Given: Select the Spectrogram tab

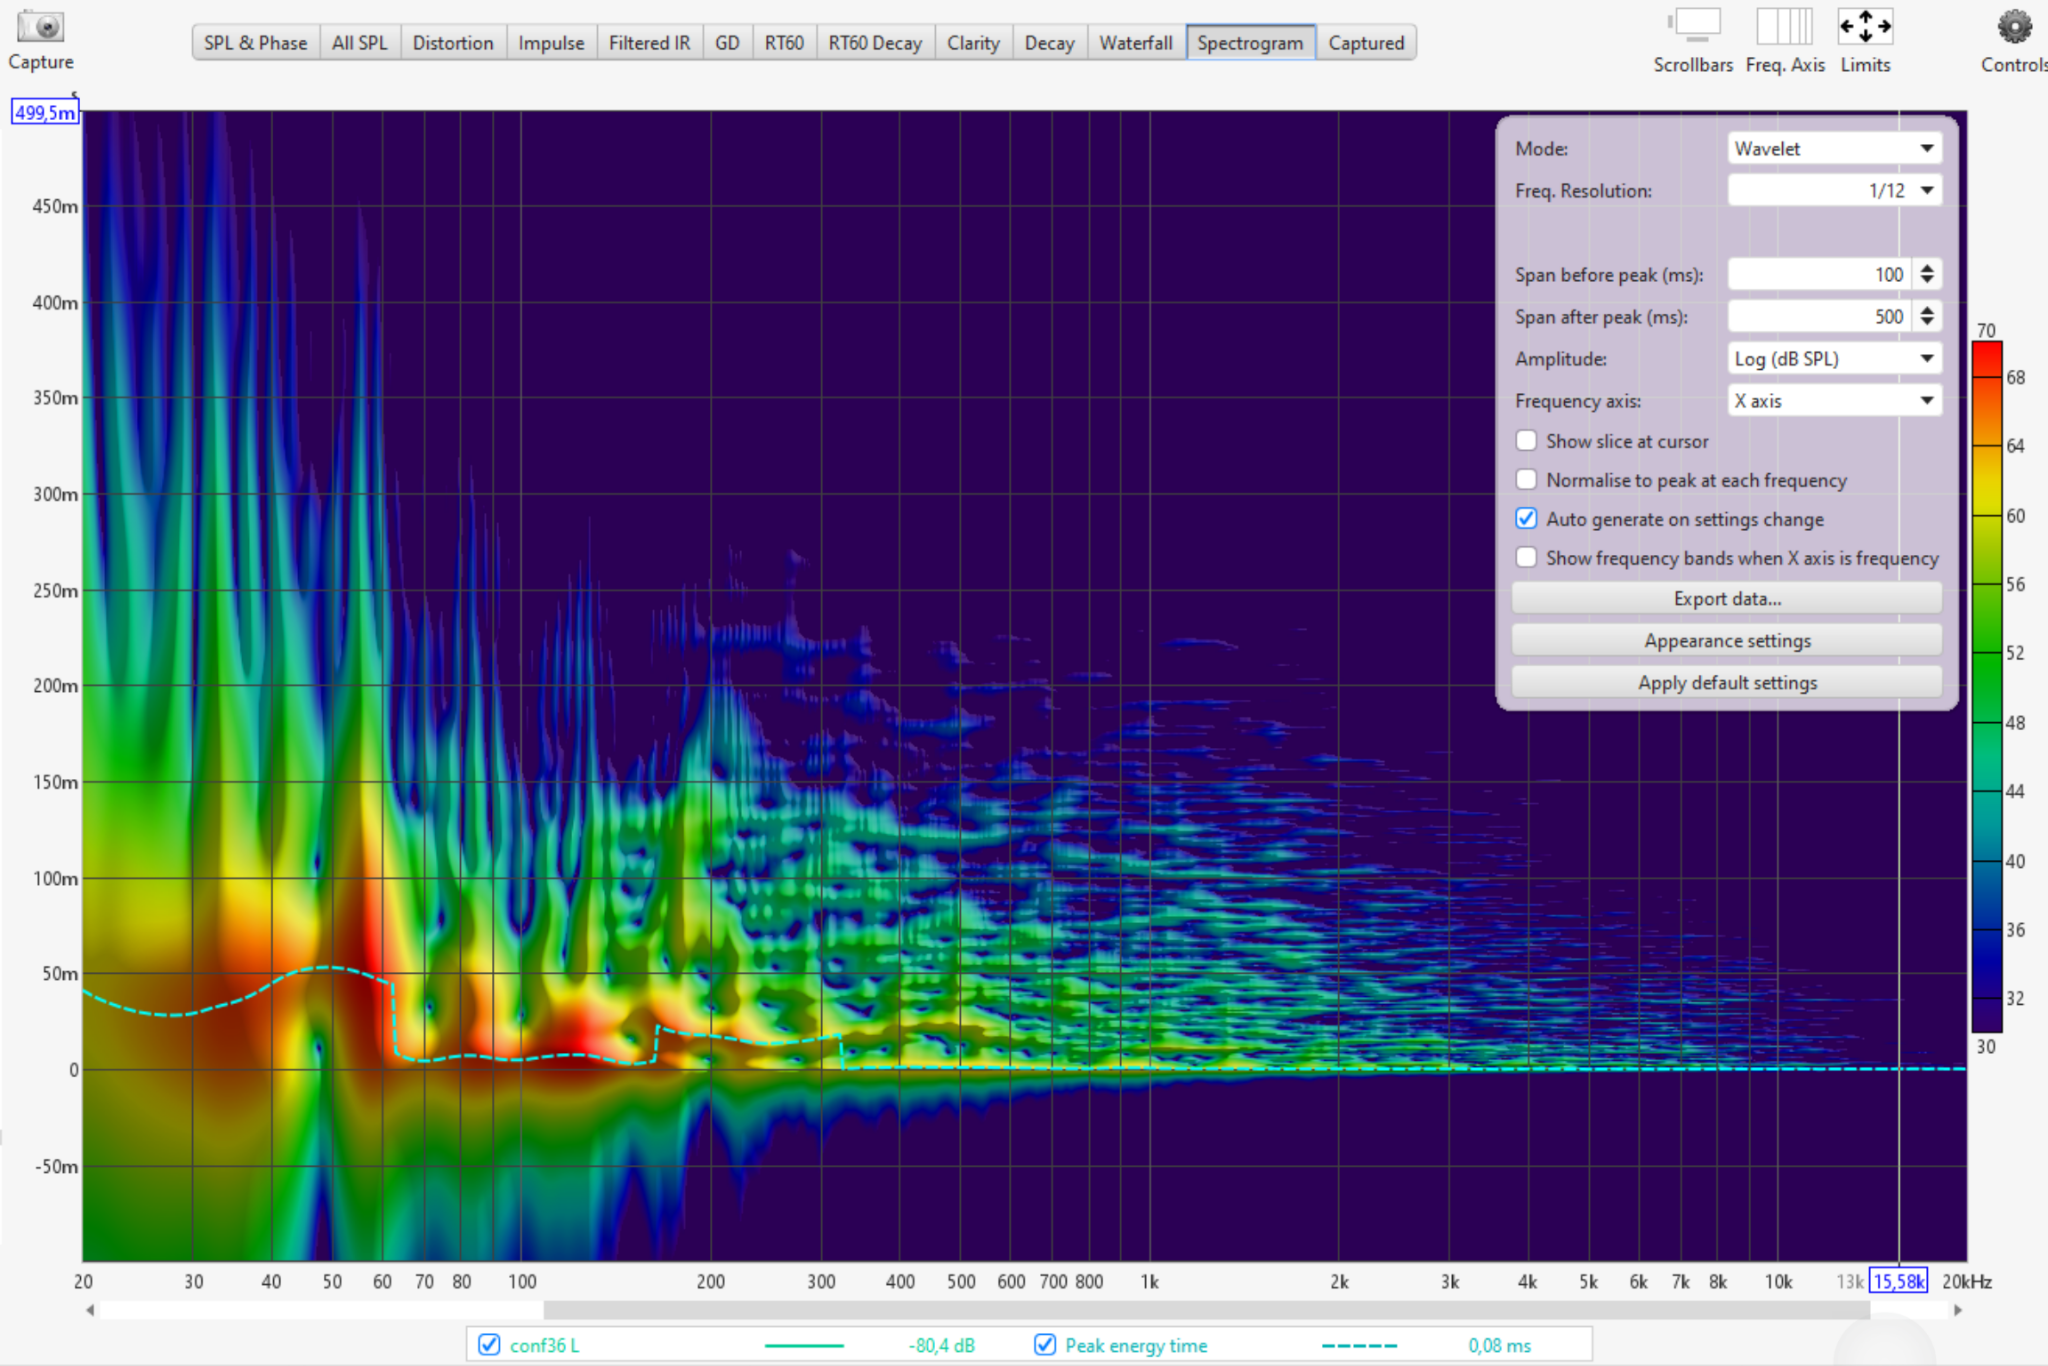Looking at the screenshot, I should click(1251, 43).
